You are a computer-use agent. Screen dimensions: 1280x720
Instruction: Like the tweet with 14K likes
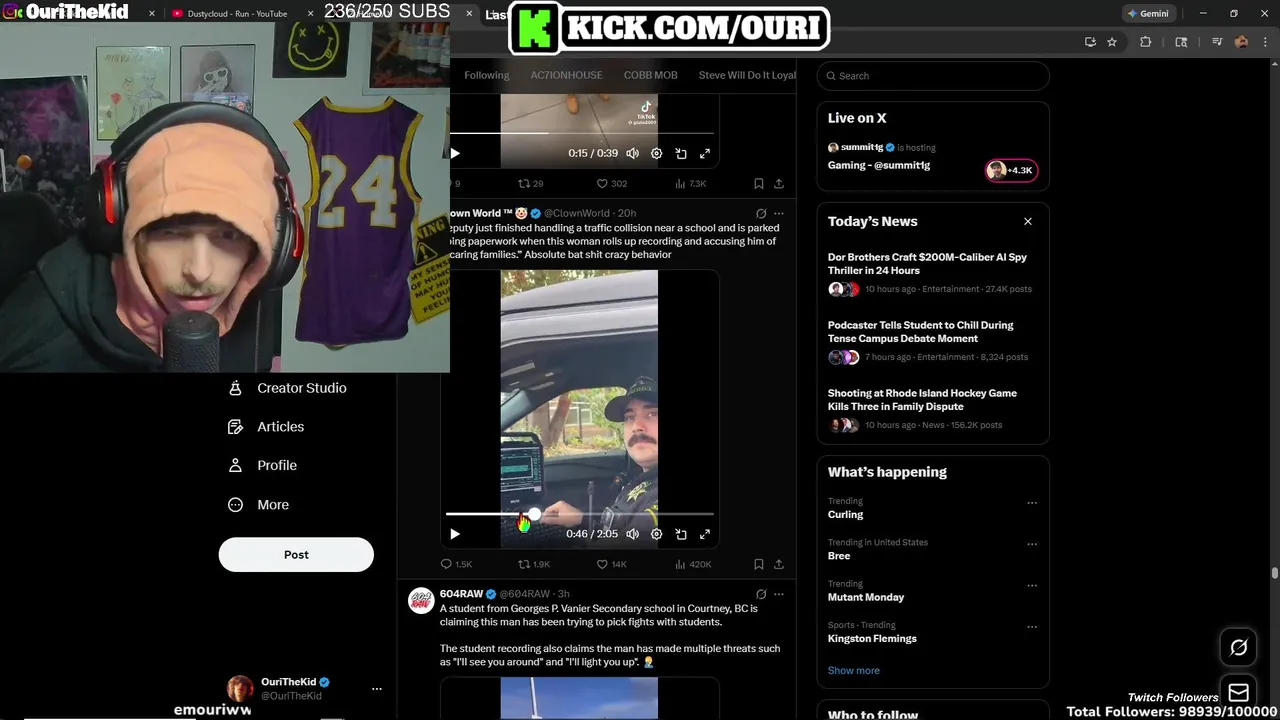click(x=611, y=564)
